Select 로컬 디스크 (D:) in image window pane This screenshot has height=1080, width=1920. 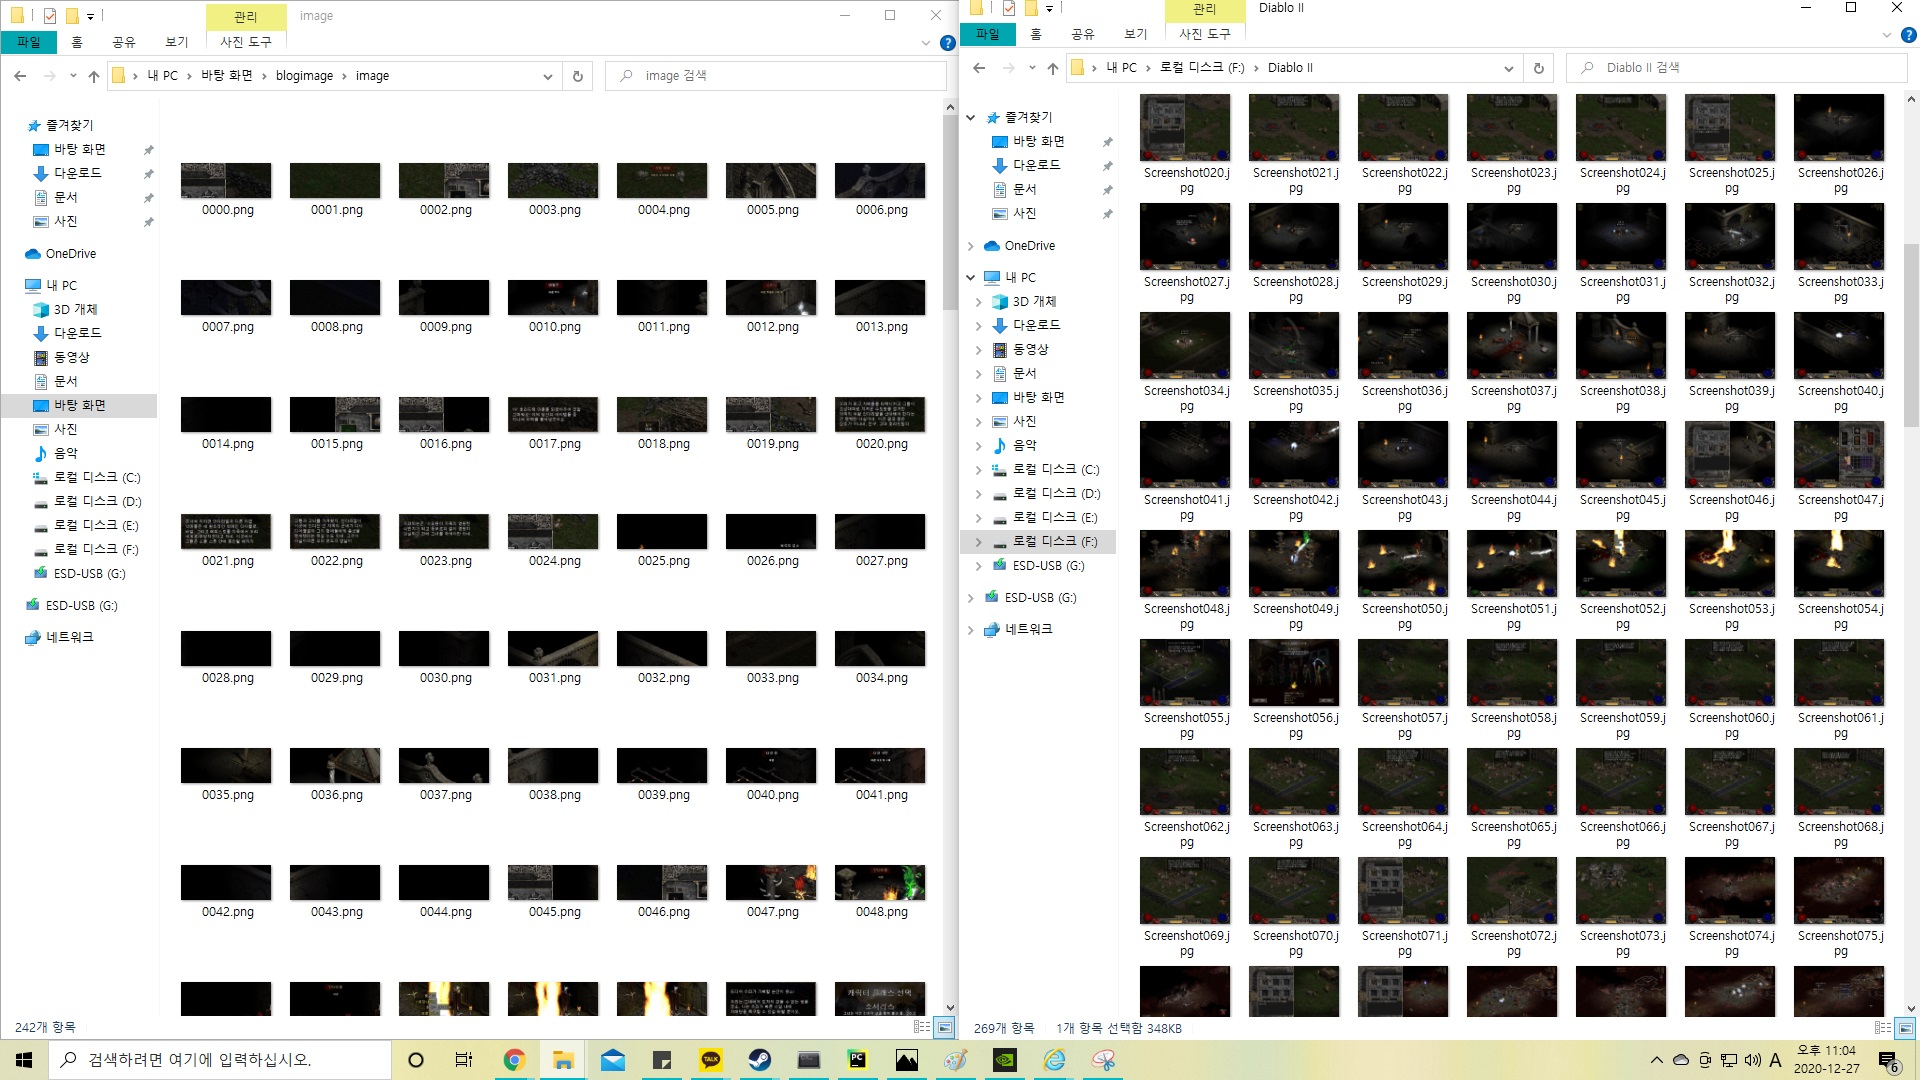(x=98, y=501)
